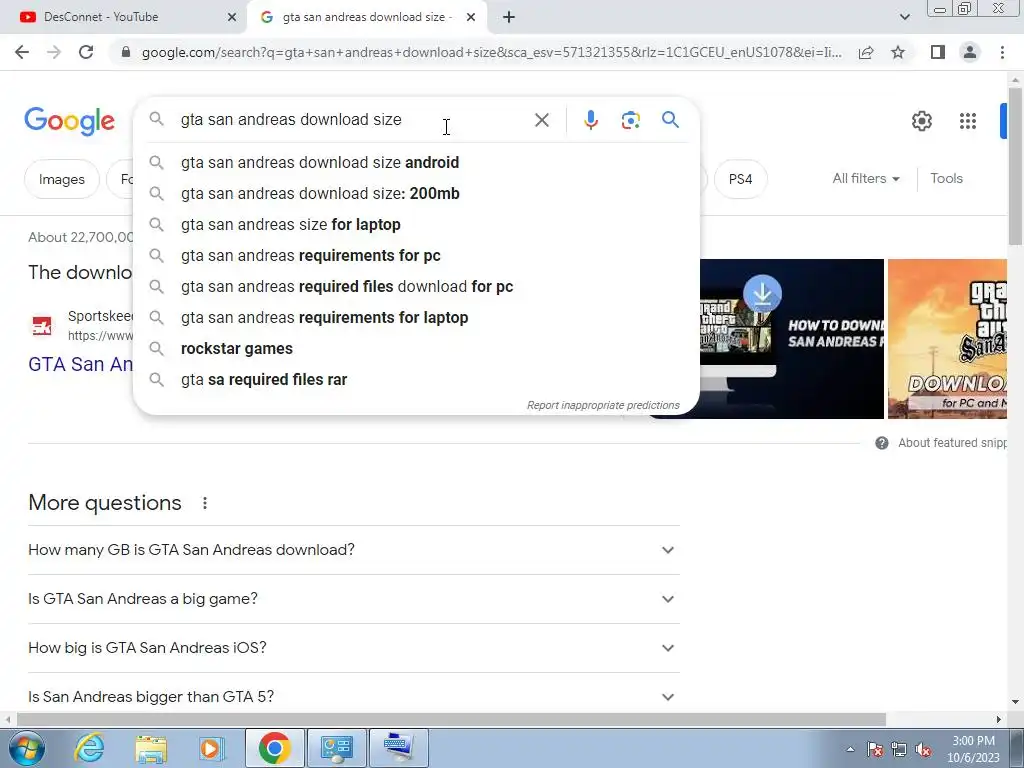
Task: Click the About featured snippets help icon
Action: (x=882, y=443)
